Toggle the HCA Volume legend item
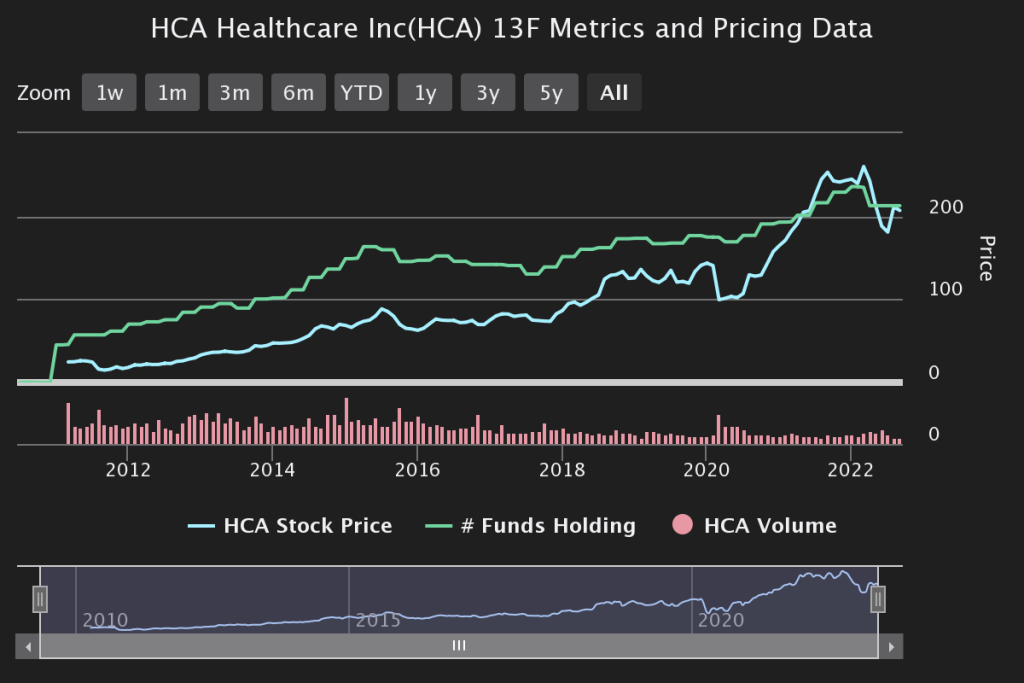 point(770,525)
